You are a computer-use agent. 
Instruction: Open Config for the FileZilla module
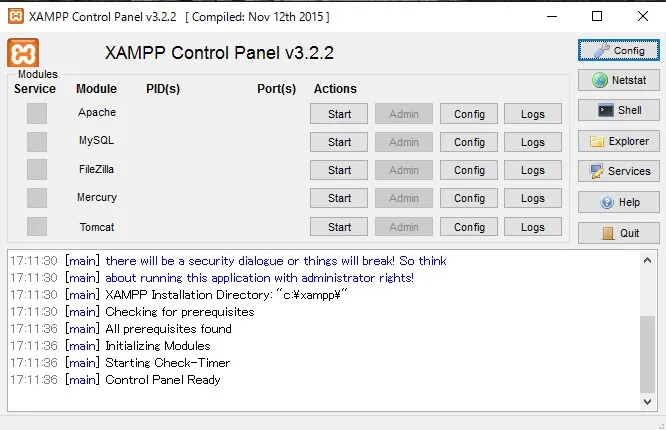pyautogui.click(x=469, y=170)
